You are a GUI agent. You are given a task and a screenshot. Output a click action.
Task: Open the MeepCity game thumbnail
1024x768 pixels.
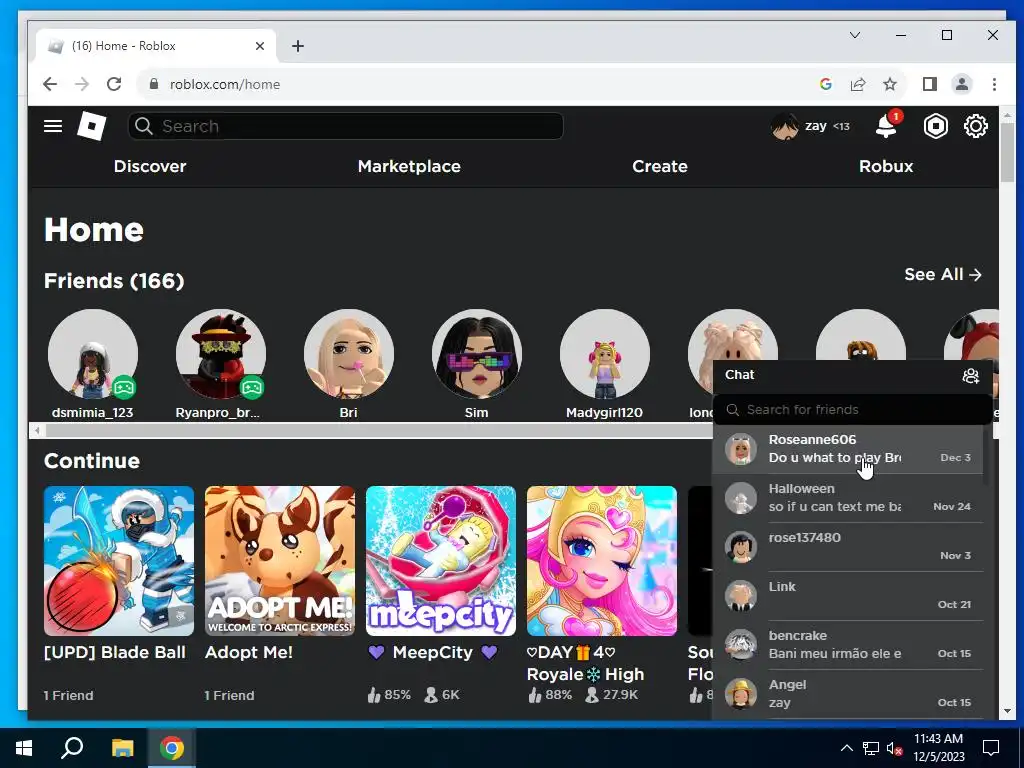click(x=441, y=561)
